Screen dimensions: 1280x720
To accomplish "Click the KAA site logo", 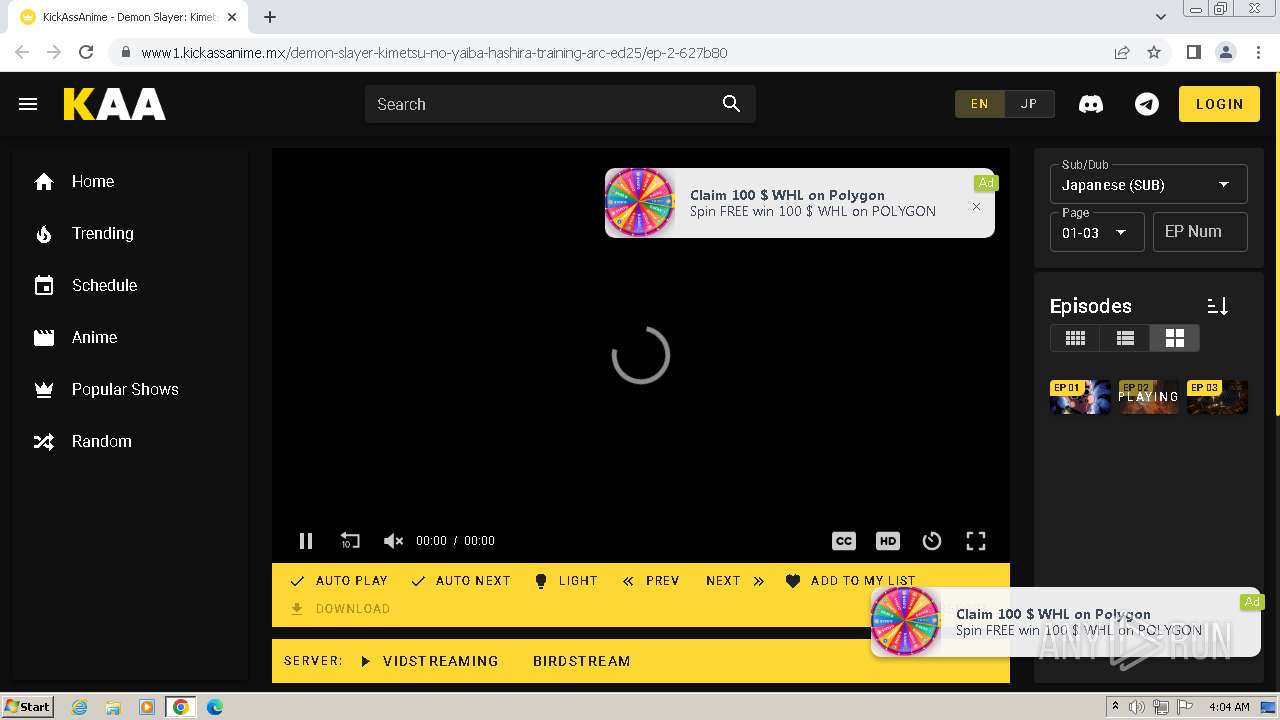I will tap(115, 104).
